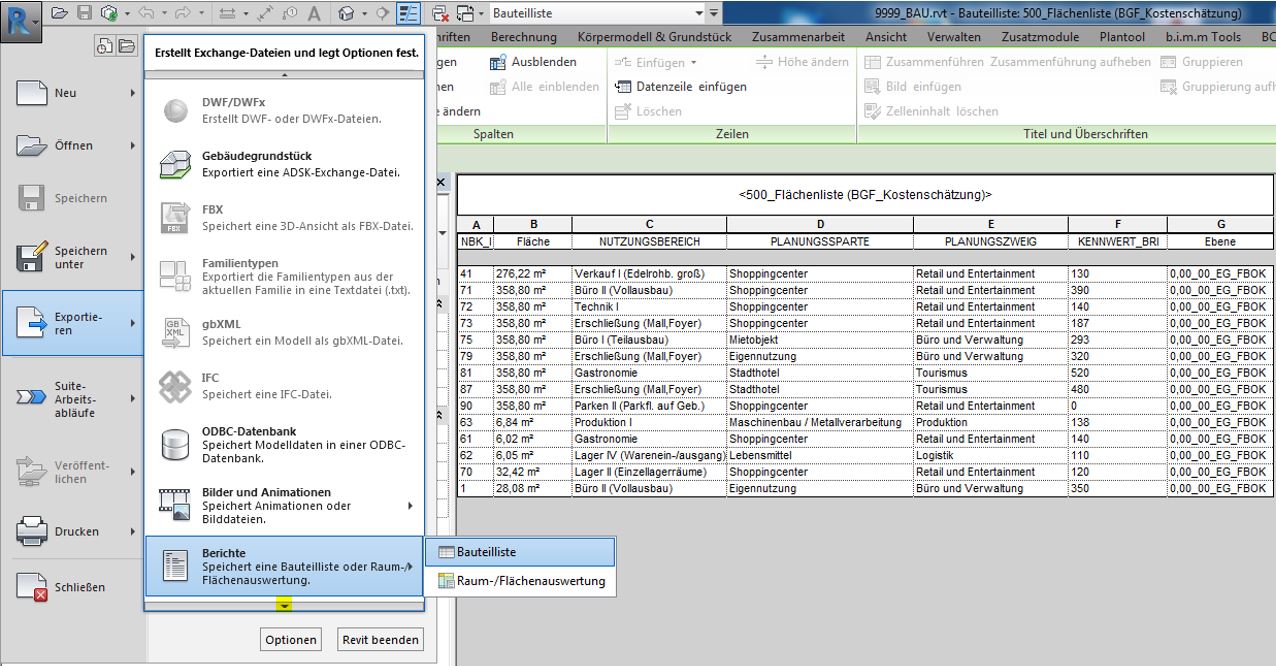Select Bauteilliste from the Berichte submenu

(x=519, y=552)
